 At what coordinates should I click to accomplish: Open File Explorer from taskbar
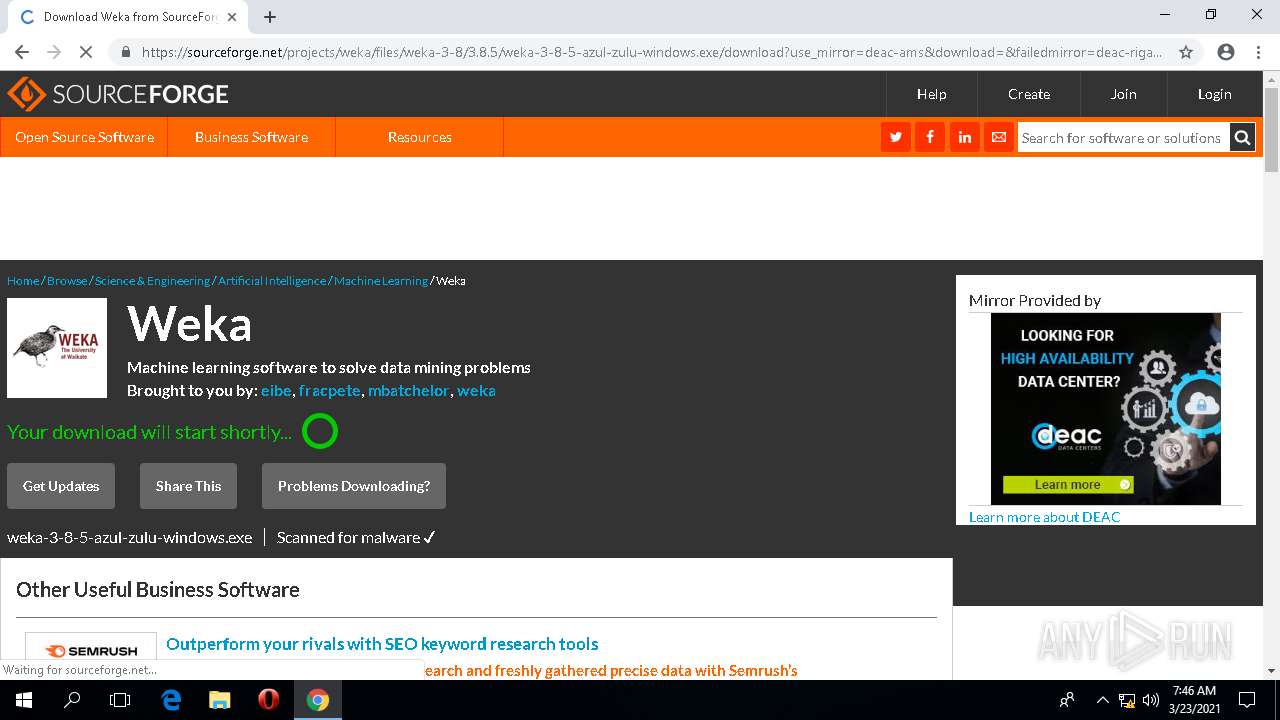pyautogui.click(x=220, y=700)
